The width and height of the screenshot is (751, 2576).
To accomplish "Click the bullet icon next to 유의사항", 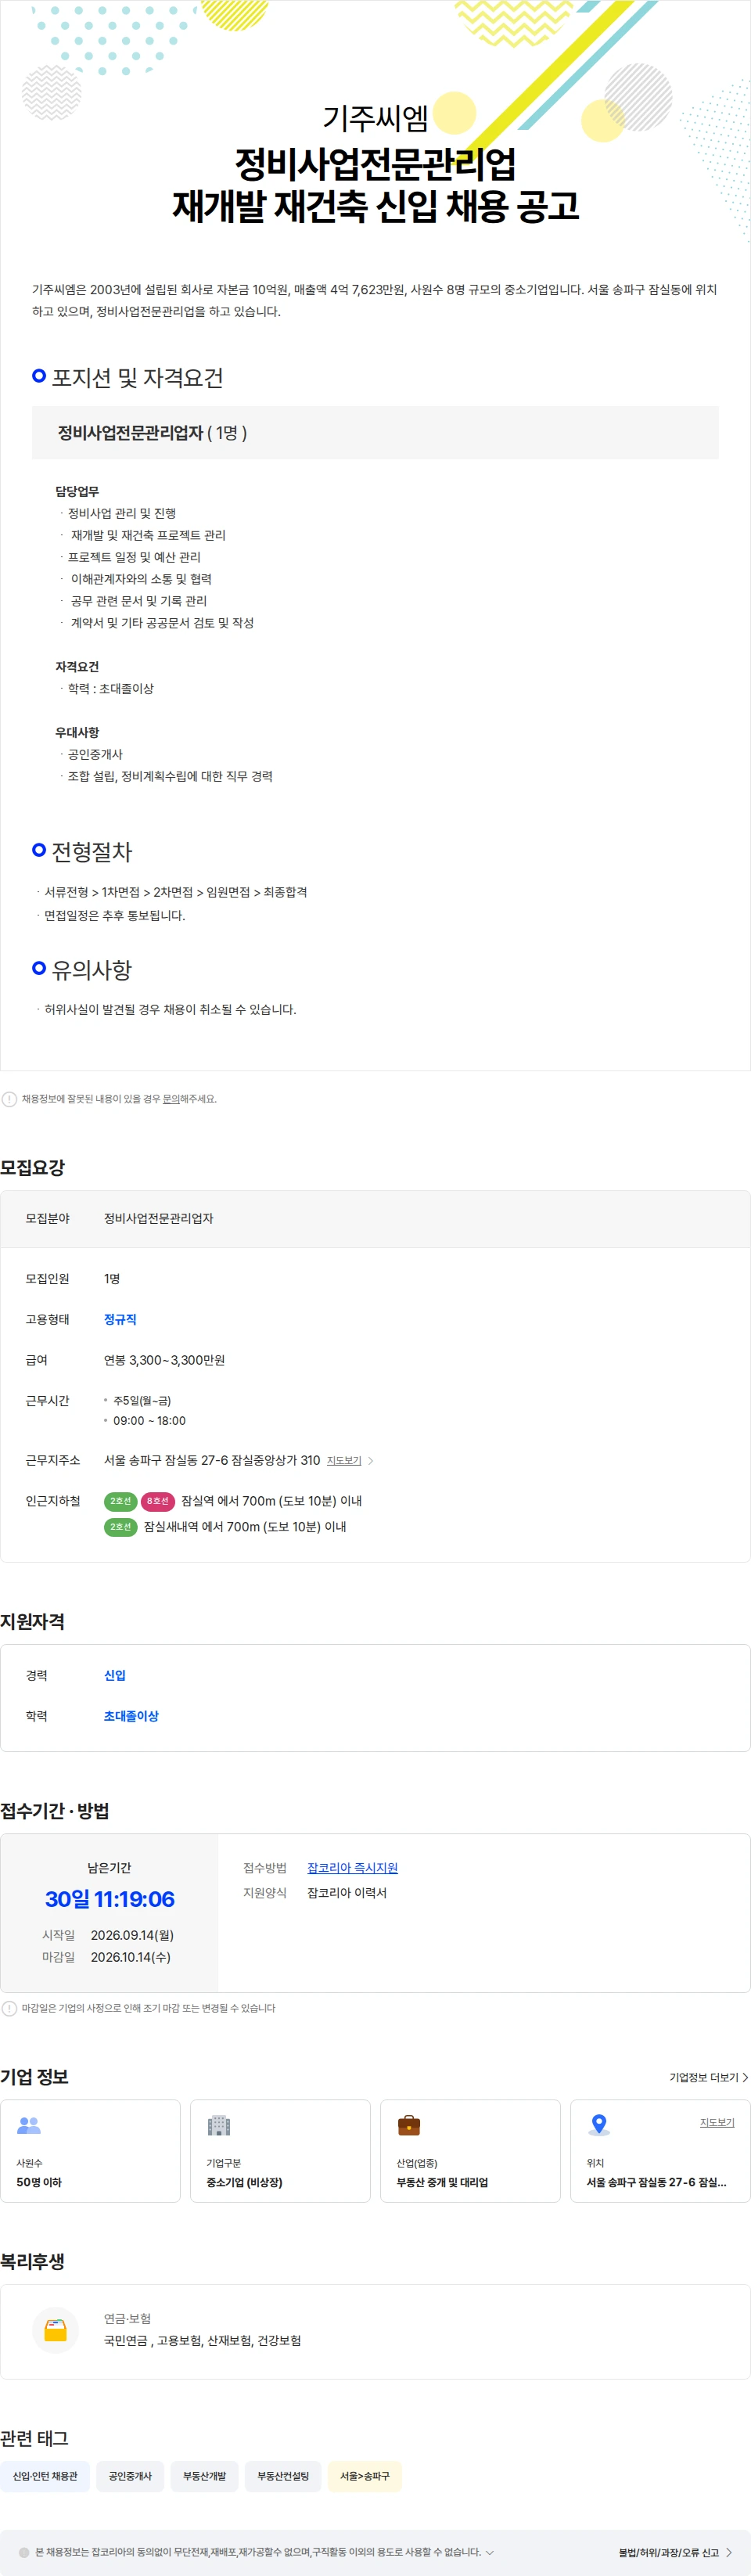I will pos(39,968).
